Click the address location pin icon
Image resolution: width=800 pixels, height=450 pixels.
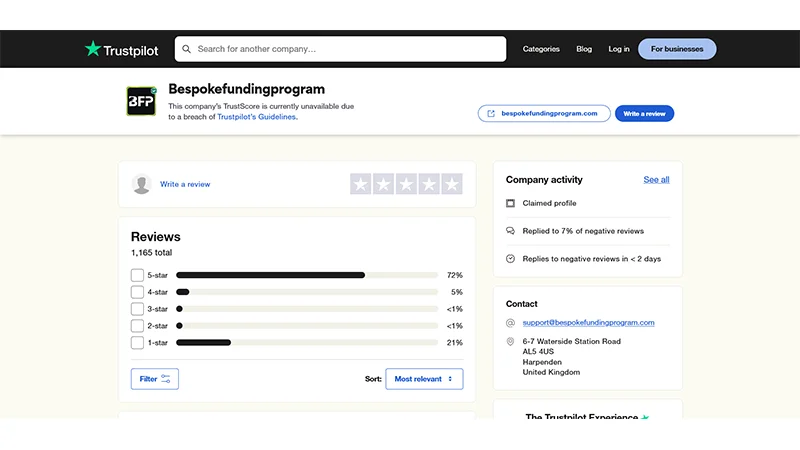tap(510, 341)
